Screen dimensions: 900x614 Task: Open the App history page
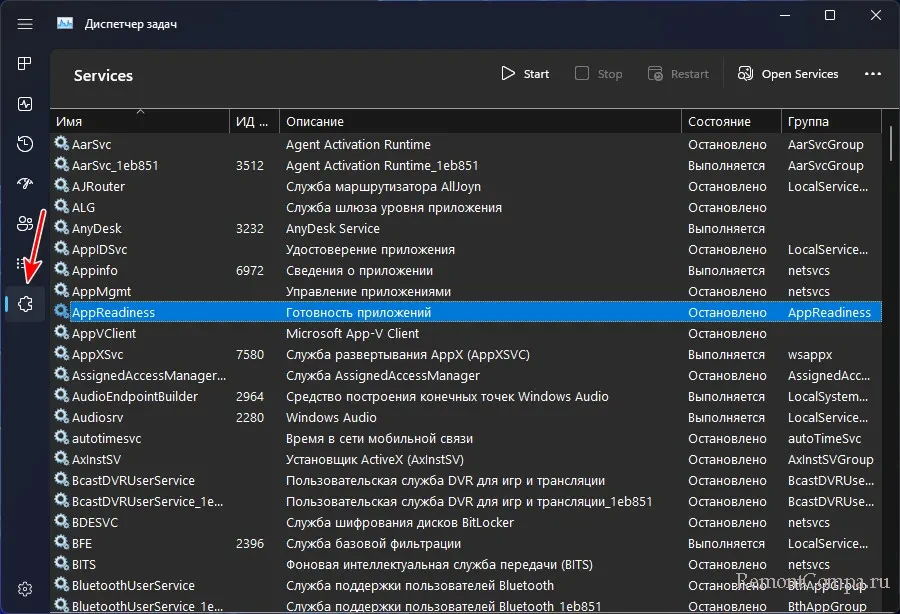(x=25, y=144)
